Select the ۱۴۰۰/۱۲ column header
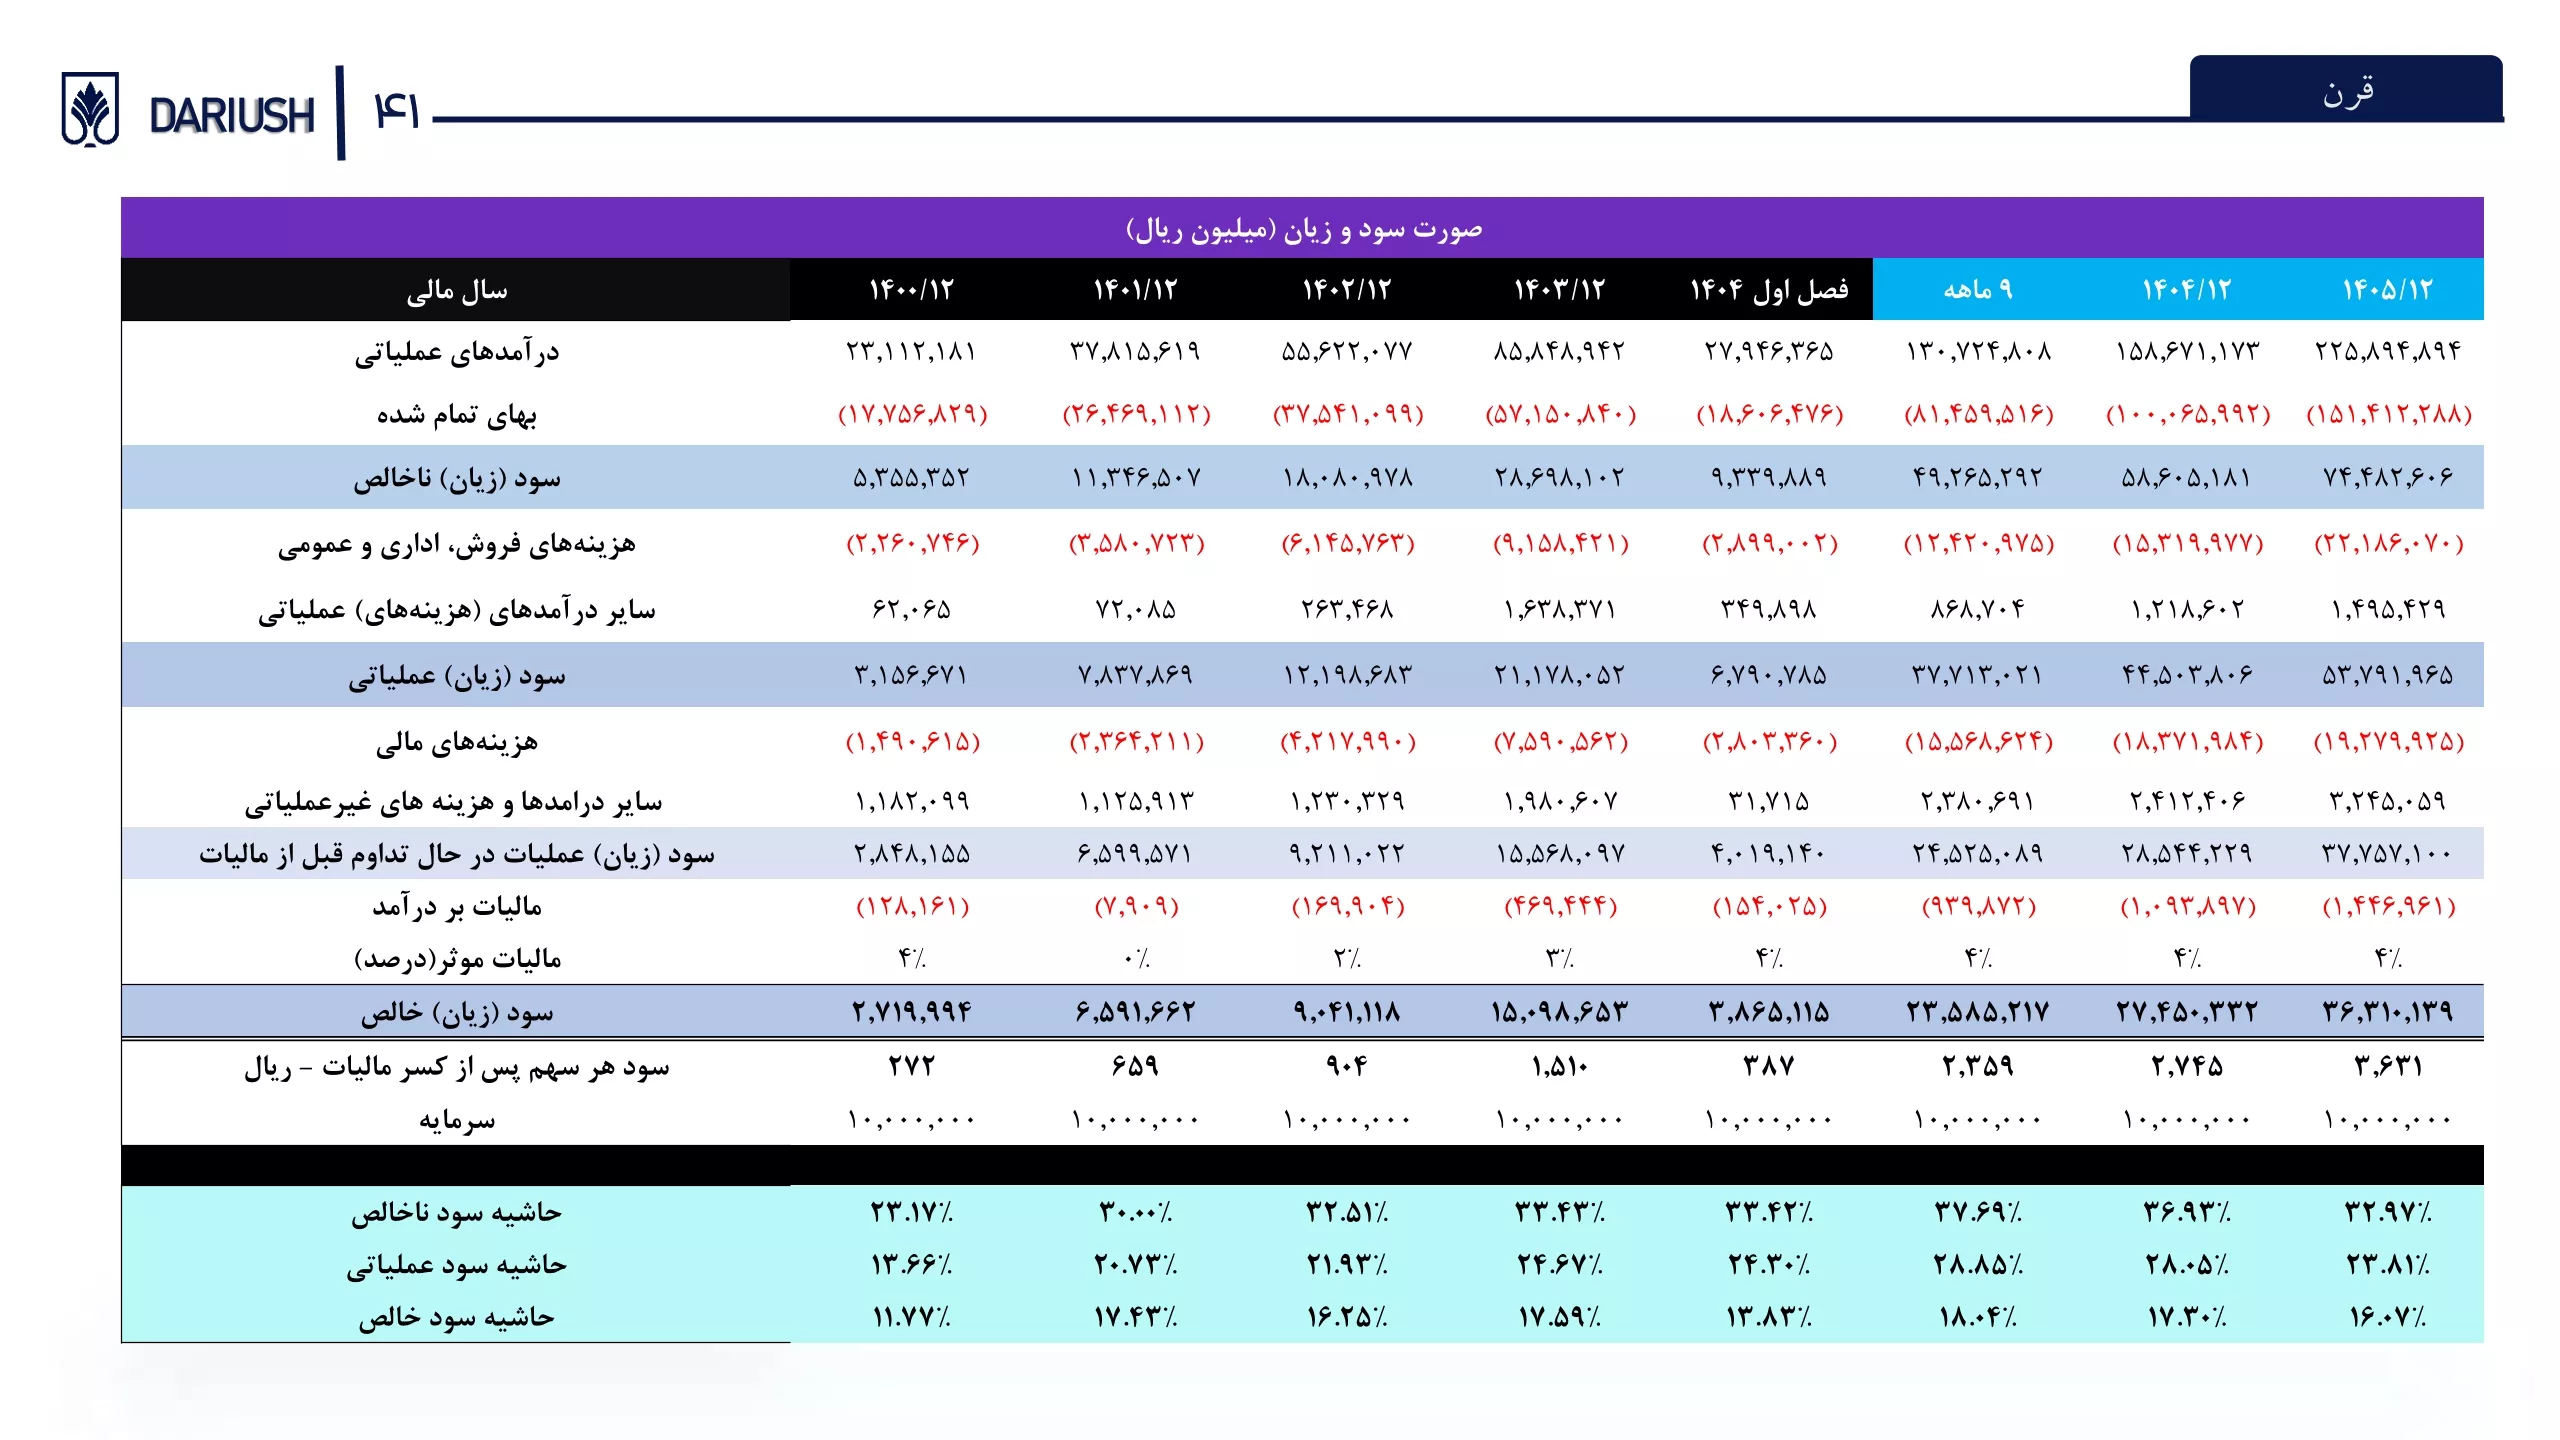This screenshot has width=2560, height=1440. tap(911, 290)
